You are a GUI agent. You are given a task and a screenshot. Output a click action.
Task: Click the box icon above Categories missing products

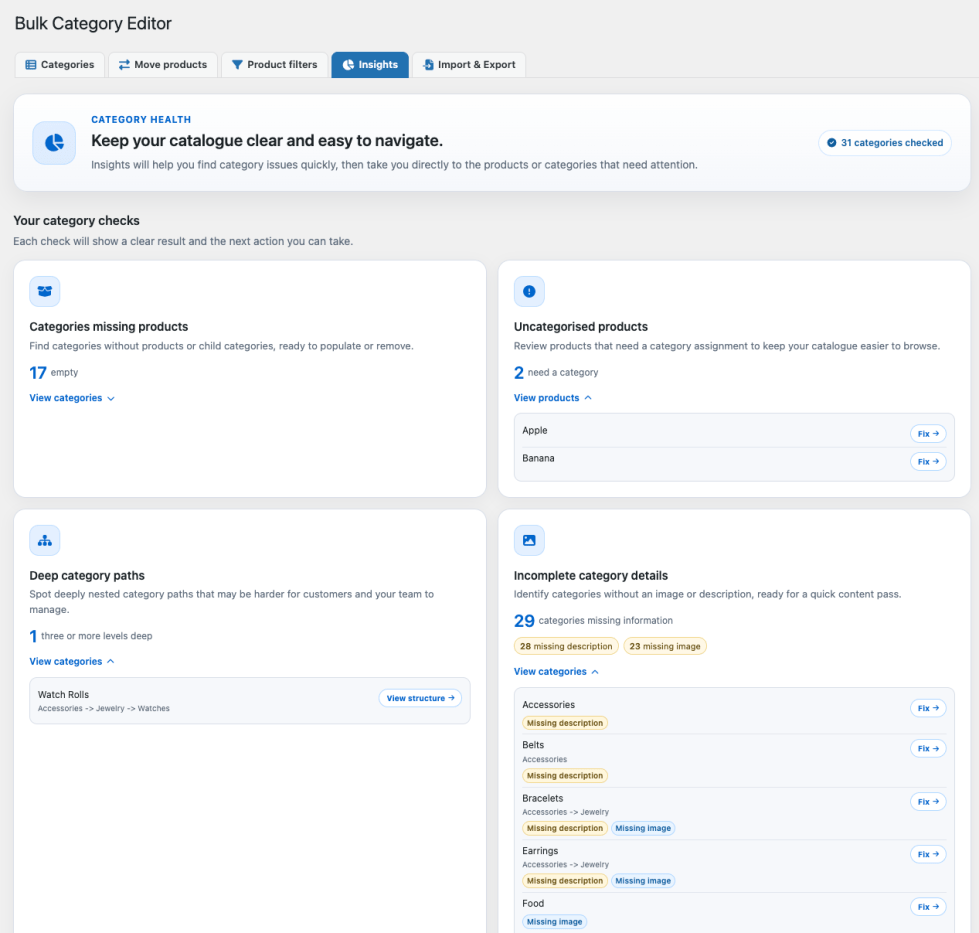click(44, 291)
